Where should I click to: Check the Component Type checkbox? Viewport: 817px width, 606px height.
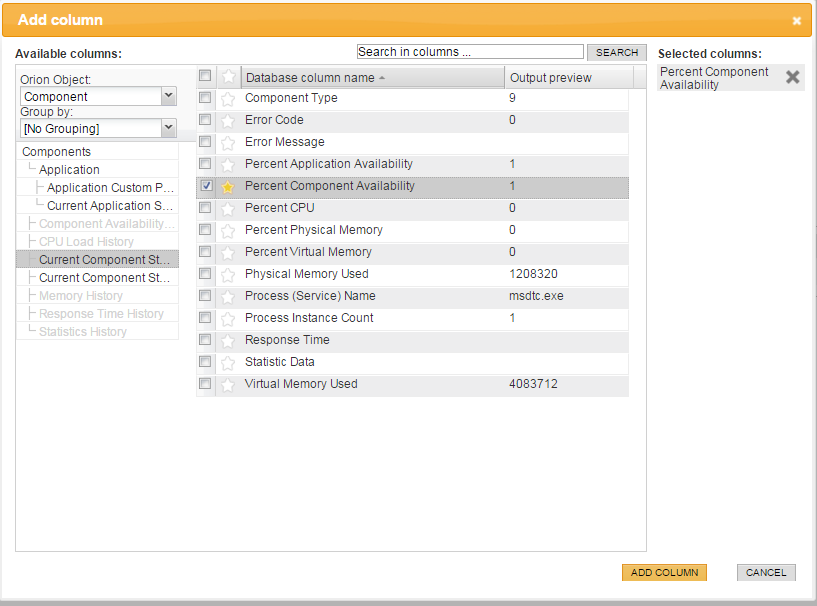(205, 97)
